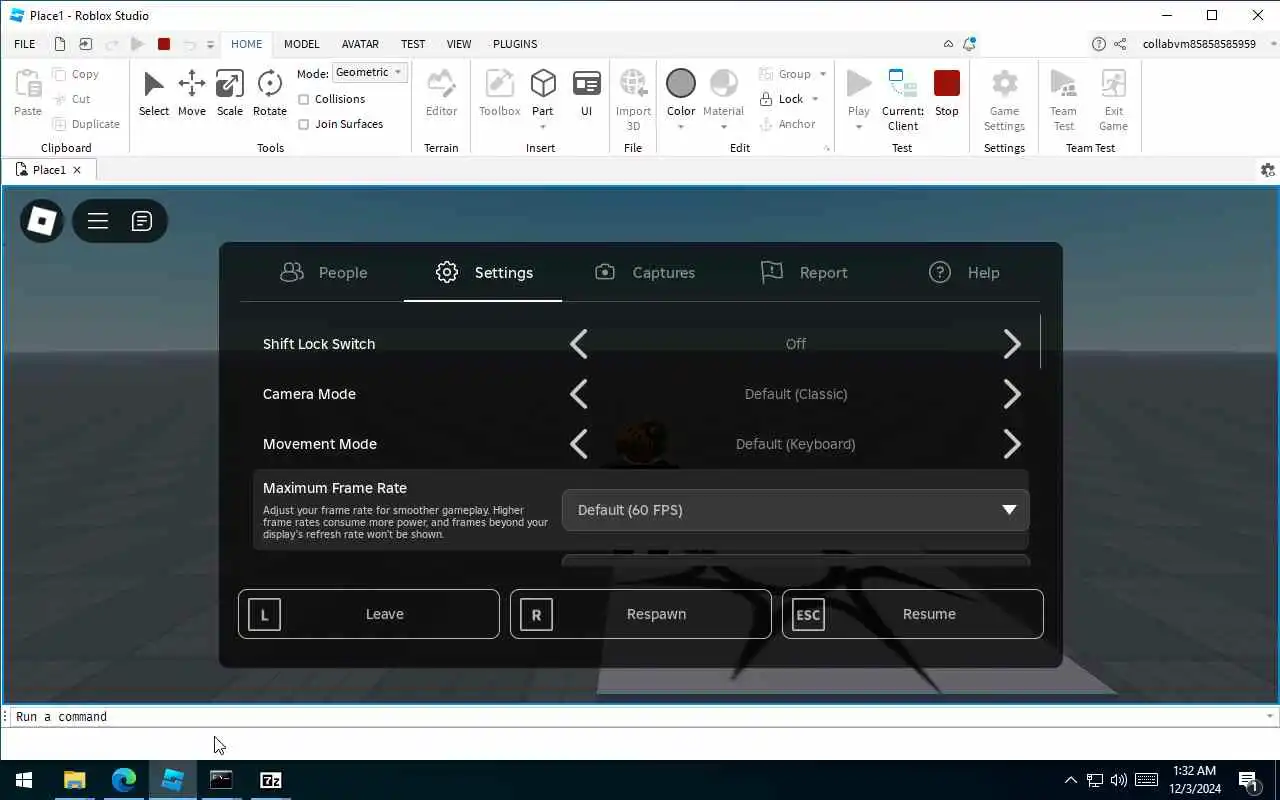Screen dimensions: 1280x800
Task: Open the Mode Geometric dropdown
Action: [370, 73]
